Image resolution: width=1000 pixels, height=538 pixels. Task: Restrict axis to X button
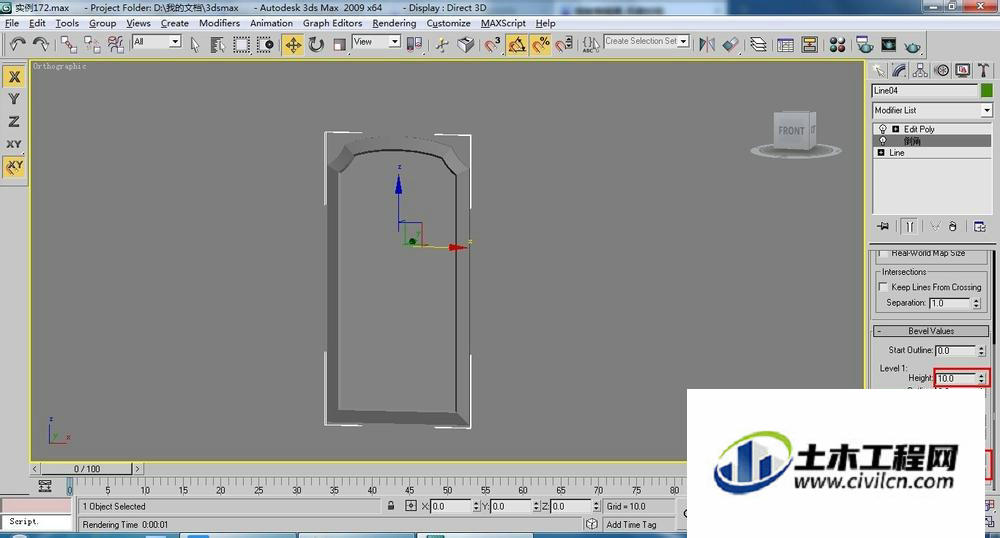tap(14, 76)
